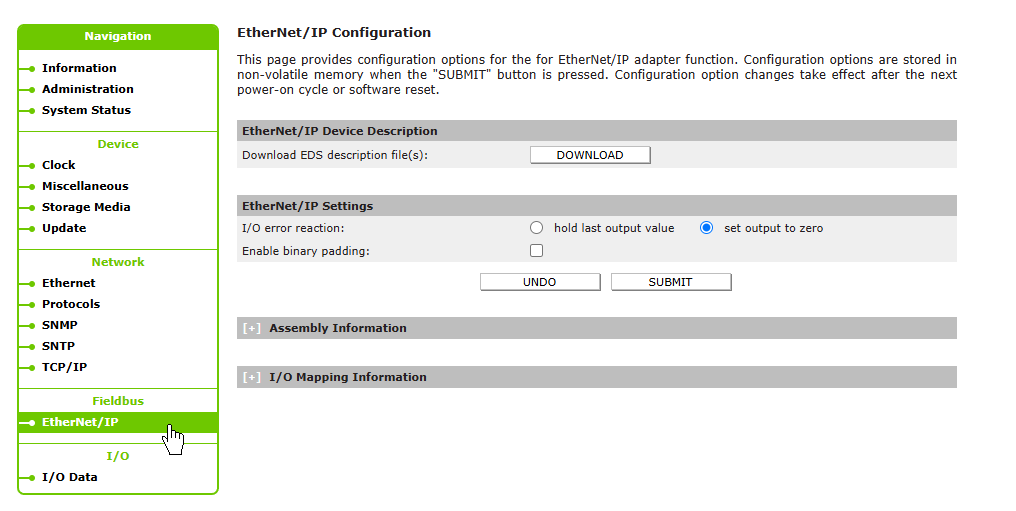
Task: Go to Administration in navigation
Action: click(87, 89)
